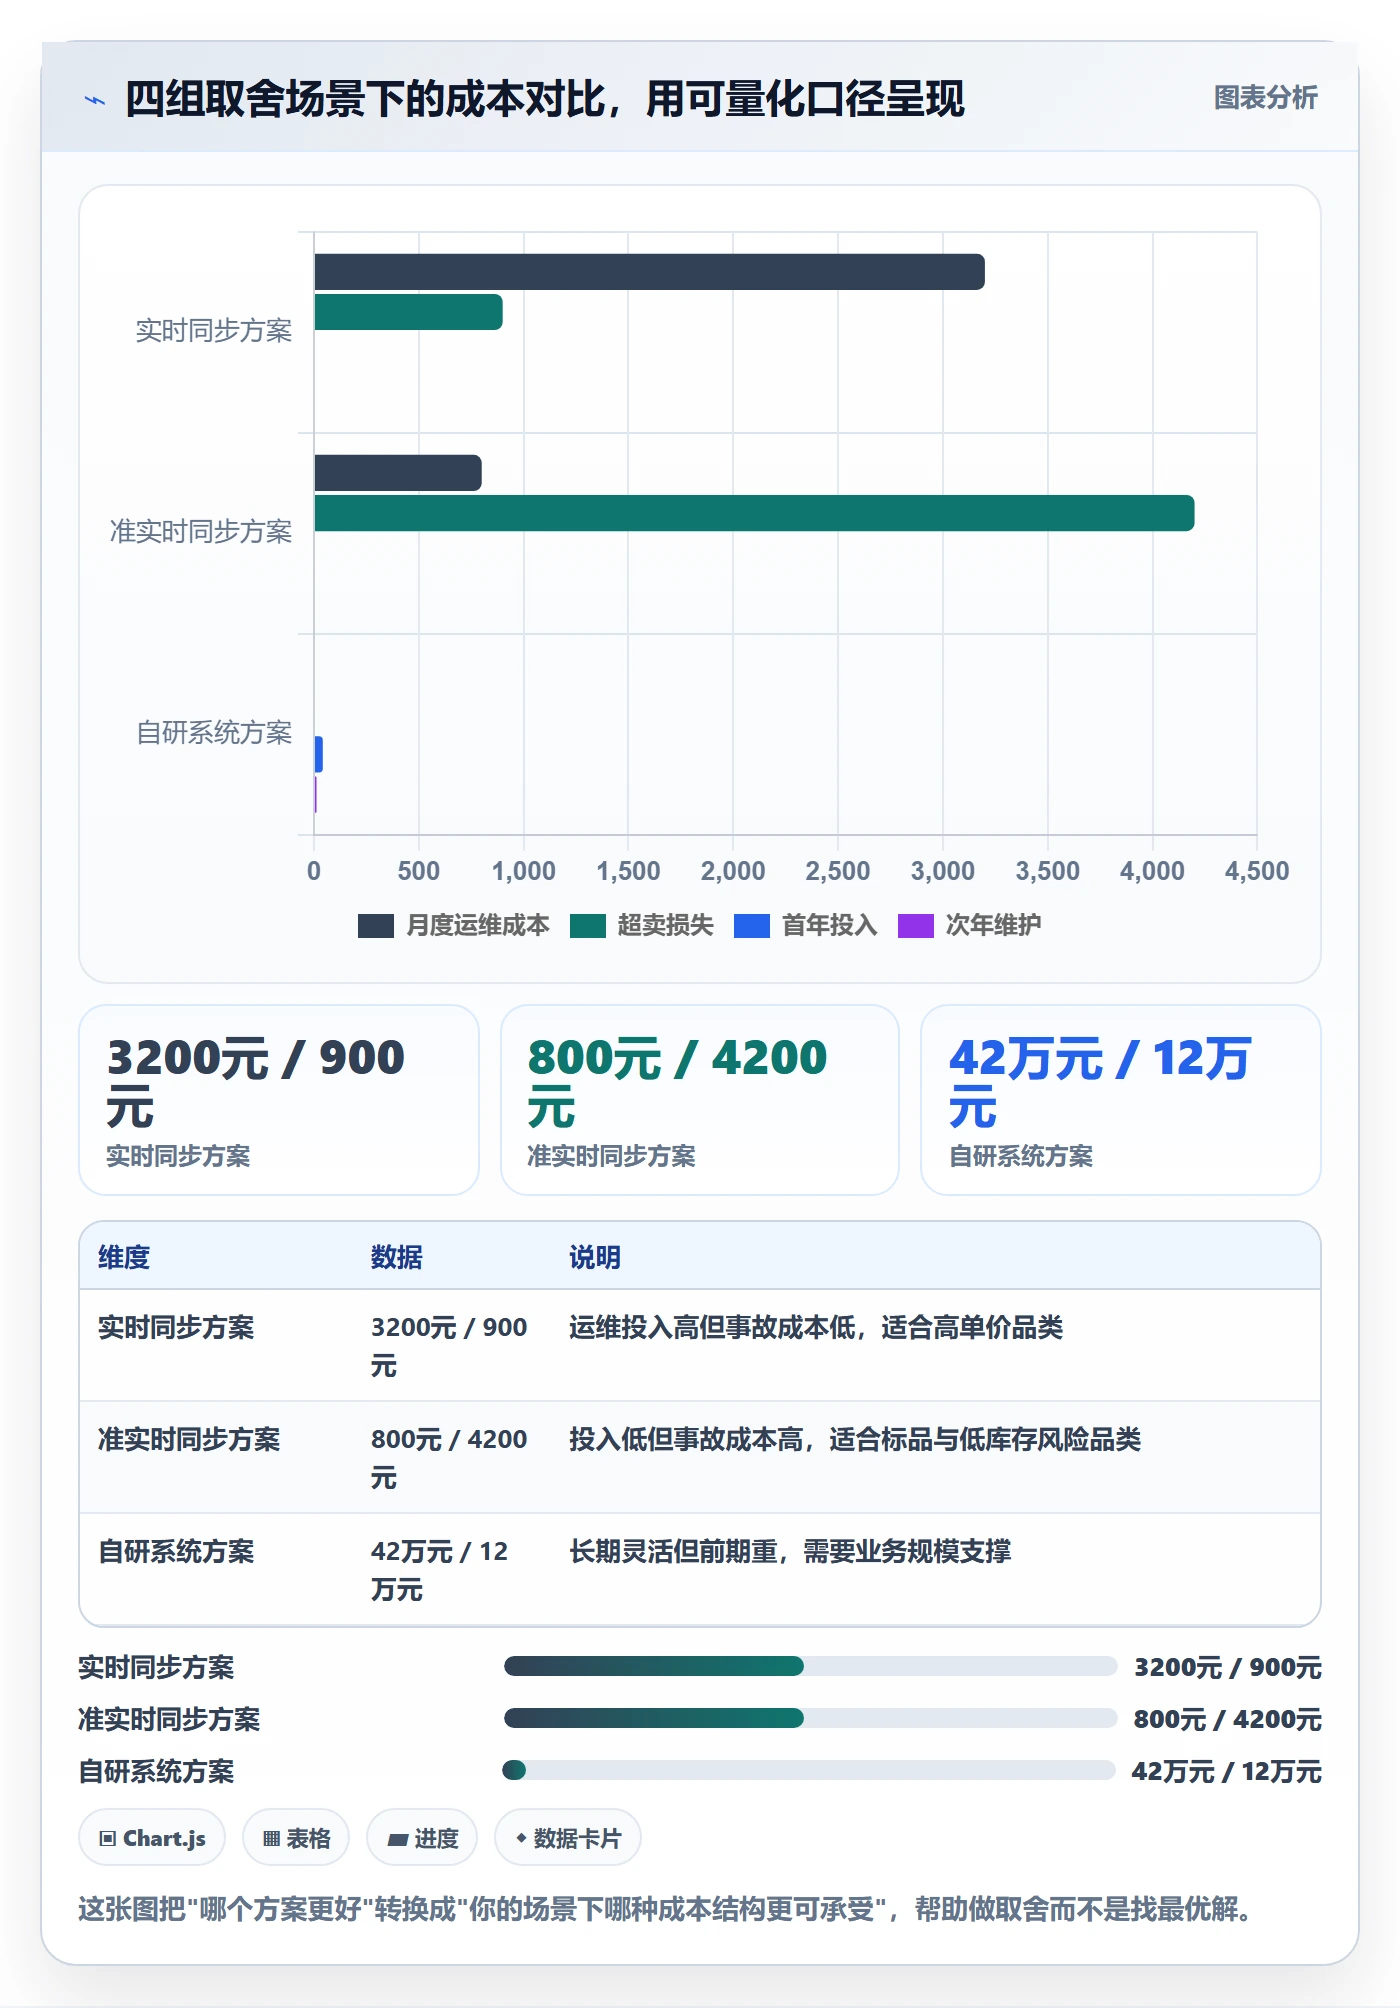Screen dimensions: 1400x2008
Task: Select the Chart.js tag
Action: (x=152, y=1838)
